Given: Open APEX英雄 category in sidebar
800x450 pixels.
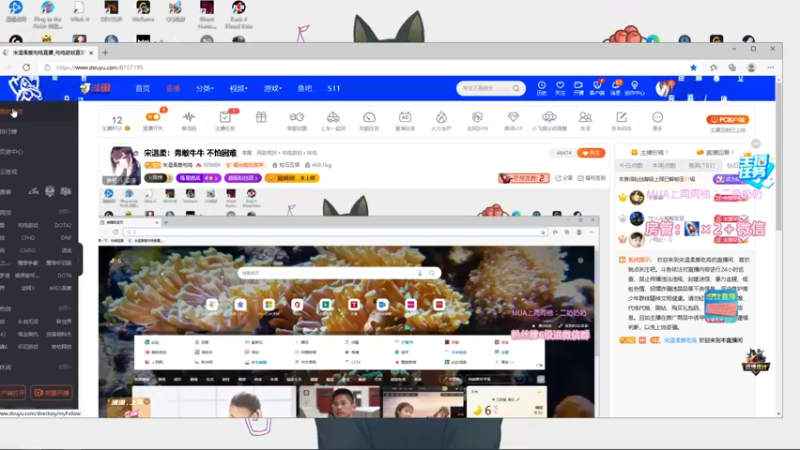Looking at the screenshot, I should tap(60, 288).
